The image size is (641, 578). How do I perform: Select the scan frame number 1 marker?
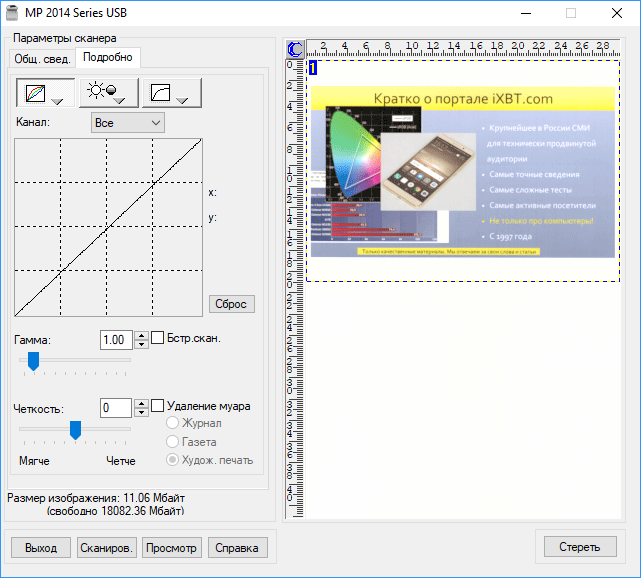coord(313,68)
